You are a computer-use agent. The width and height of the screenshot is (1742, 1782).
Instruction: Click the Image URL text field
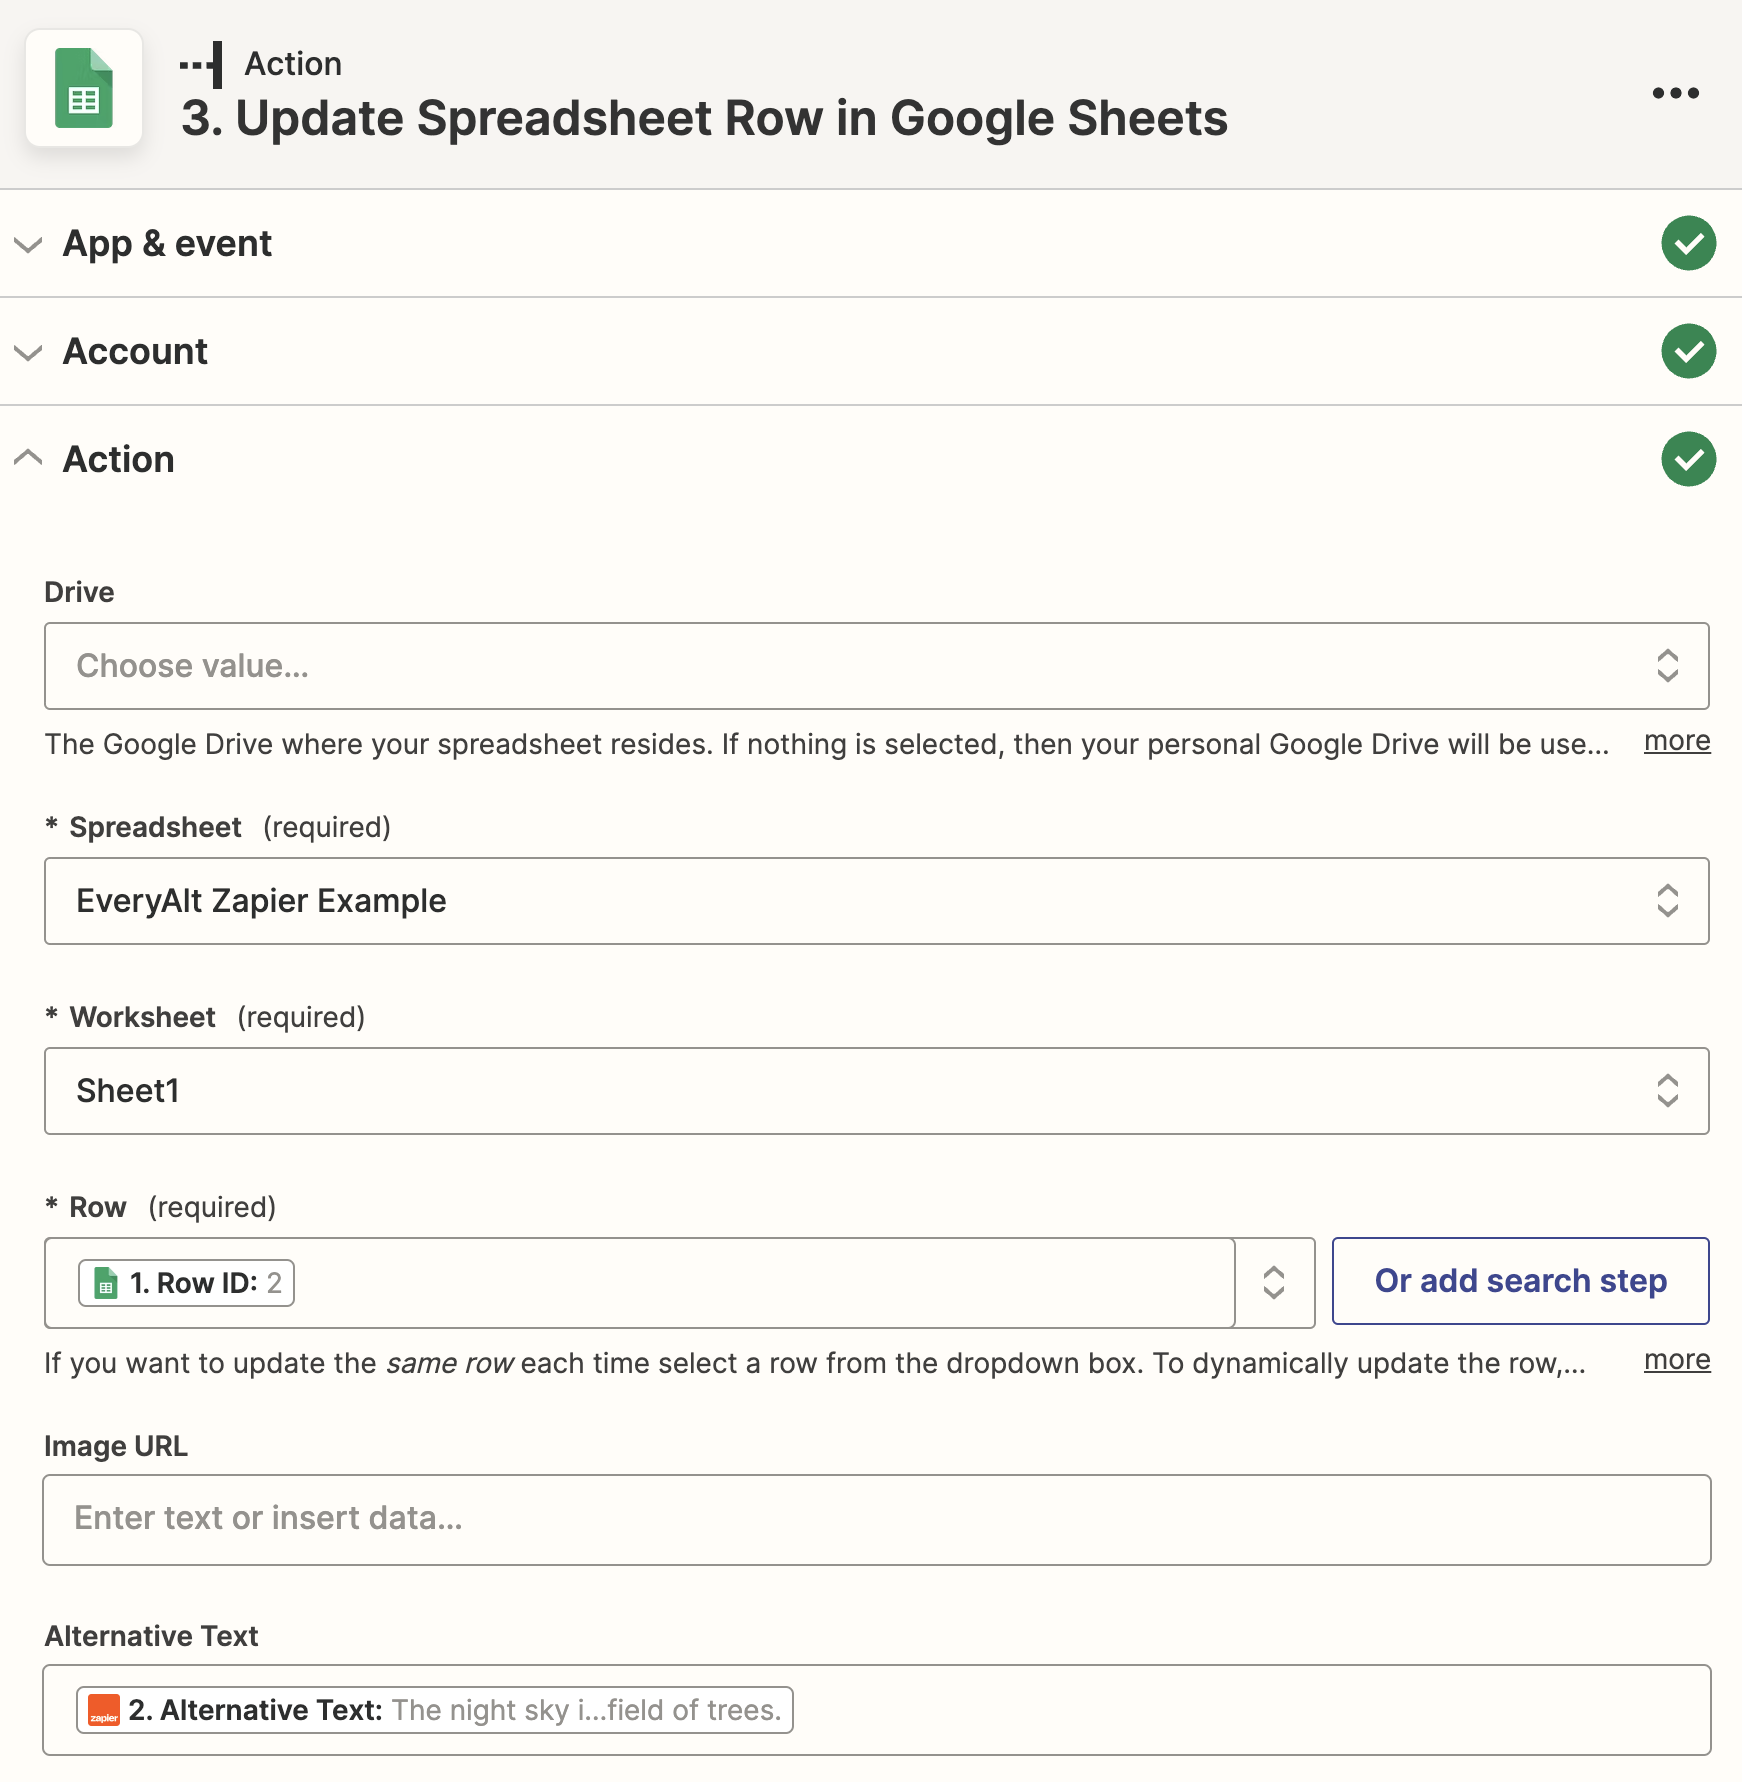(x=876, y=1520)
